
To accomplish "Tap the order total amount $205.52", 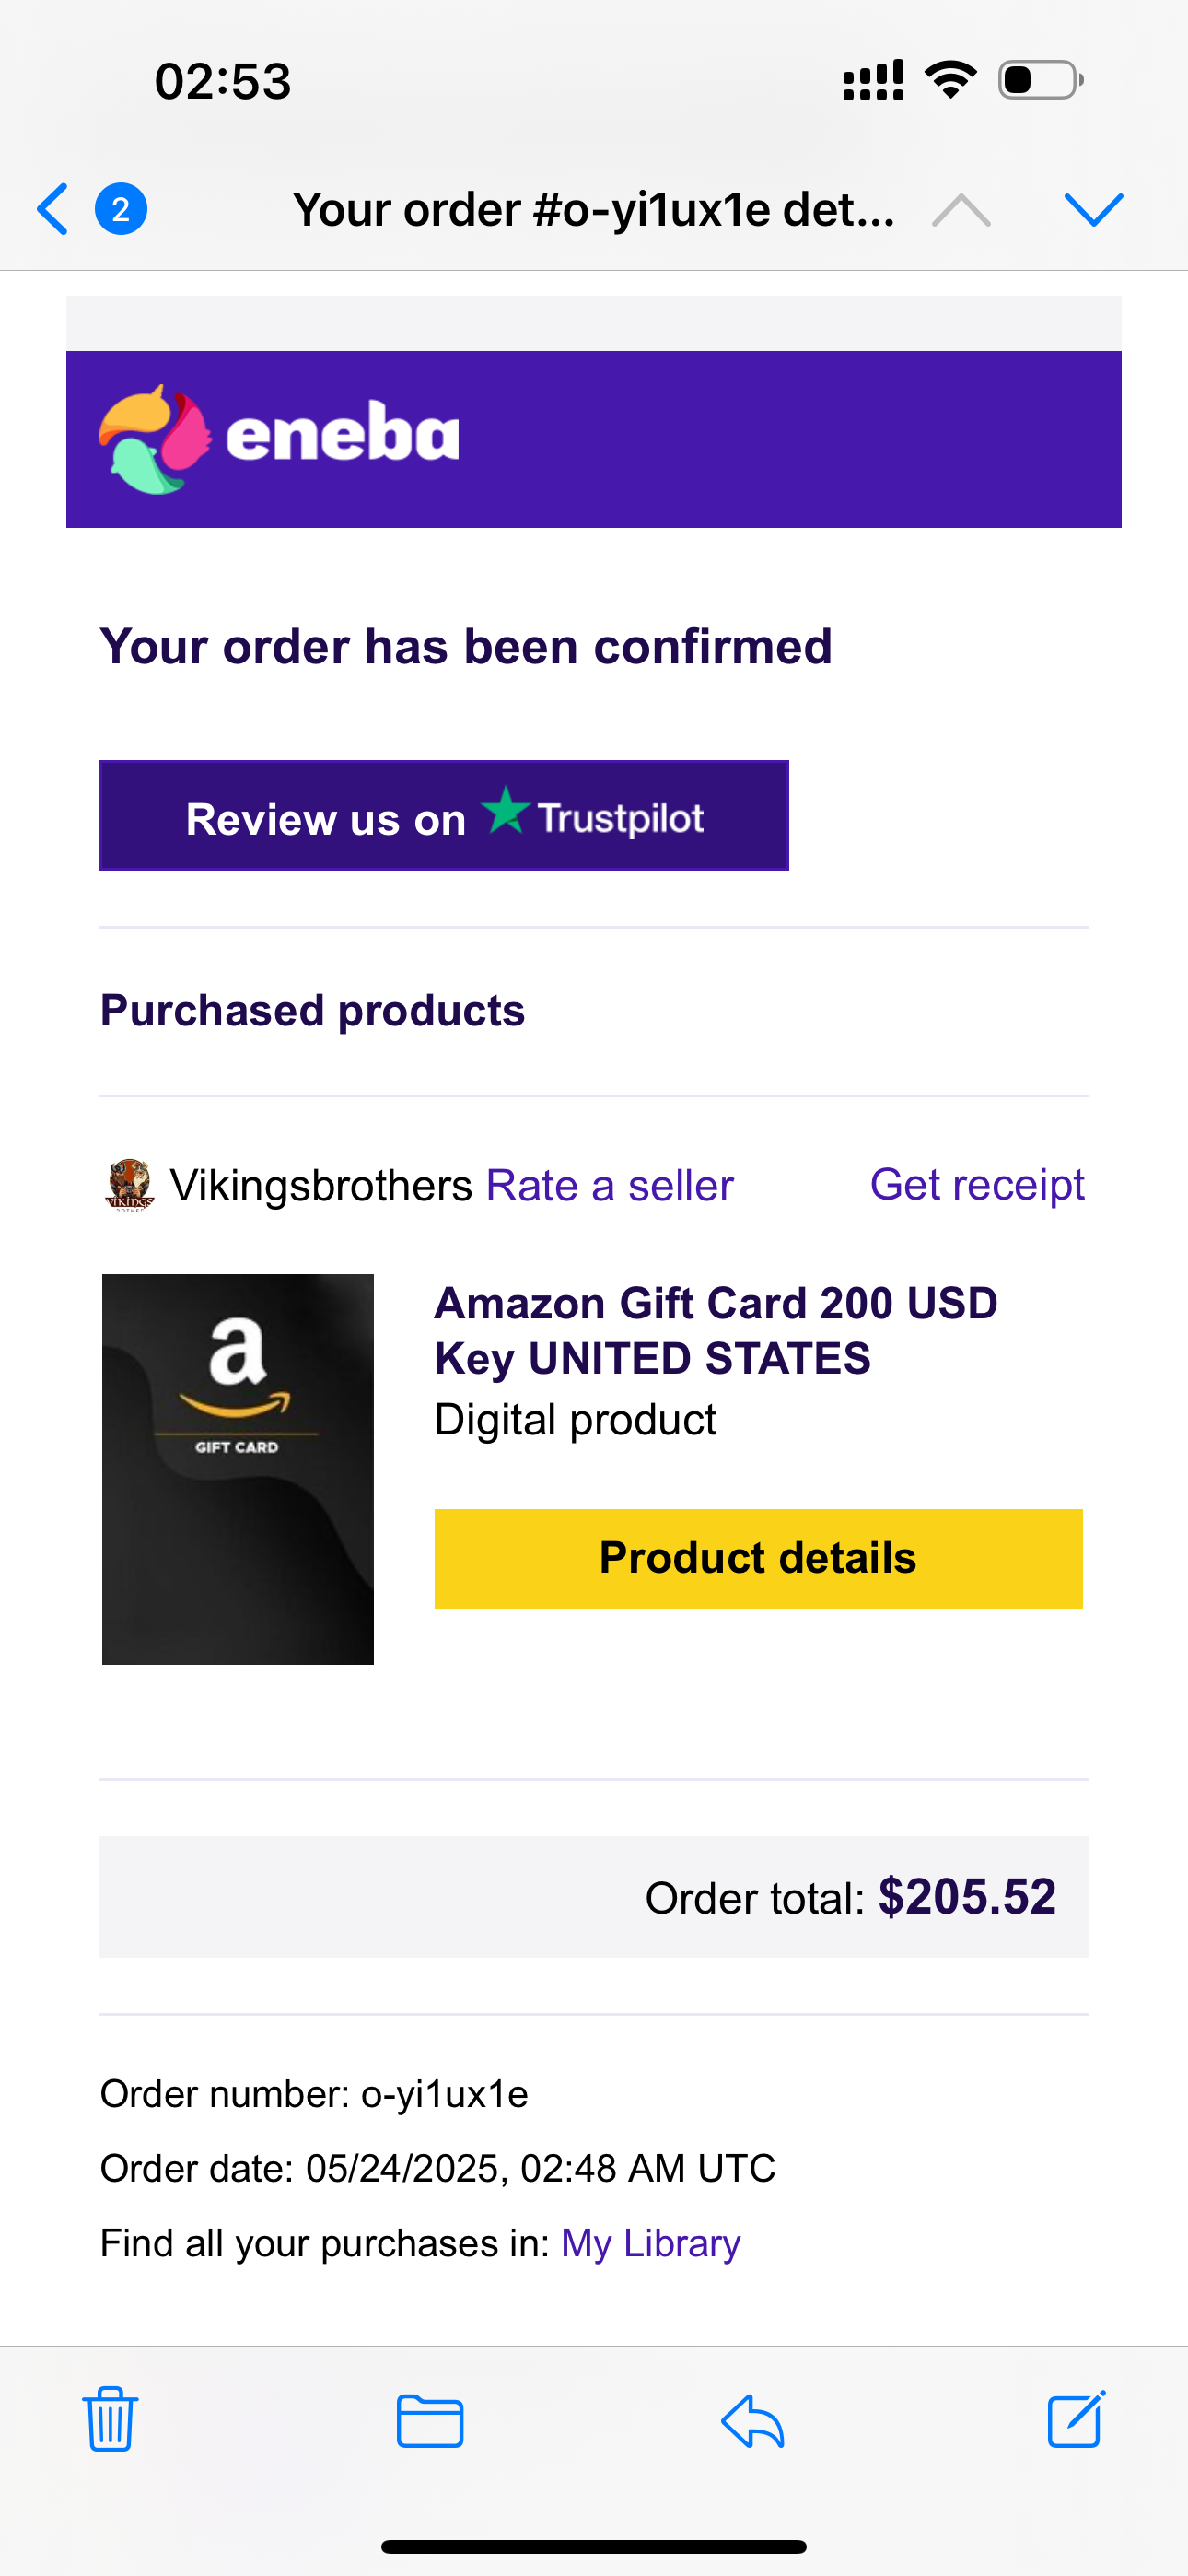I will pos(967,1897).
